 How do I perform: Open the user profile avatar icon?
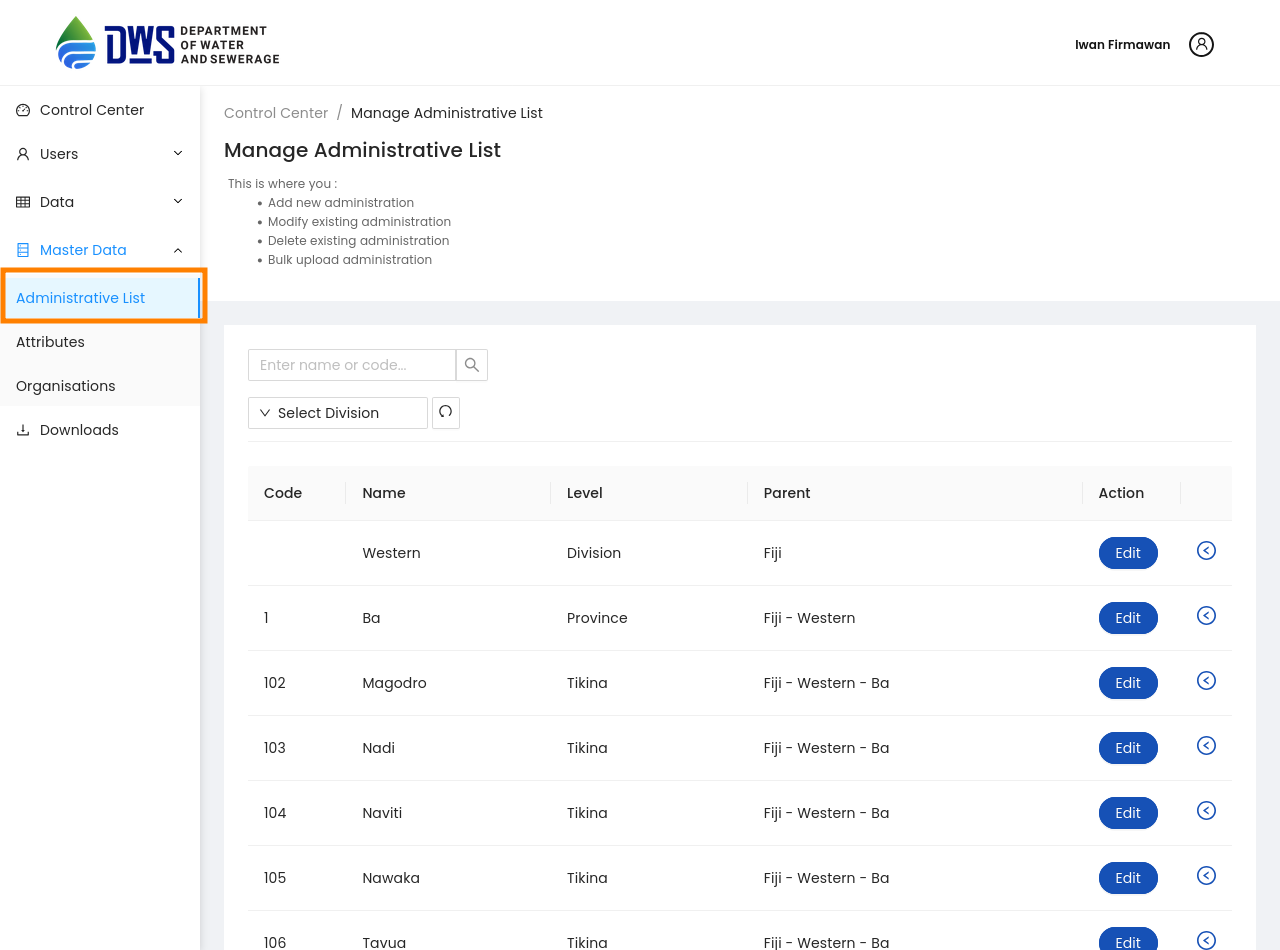tap(1201, 44)
